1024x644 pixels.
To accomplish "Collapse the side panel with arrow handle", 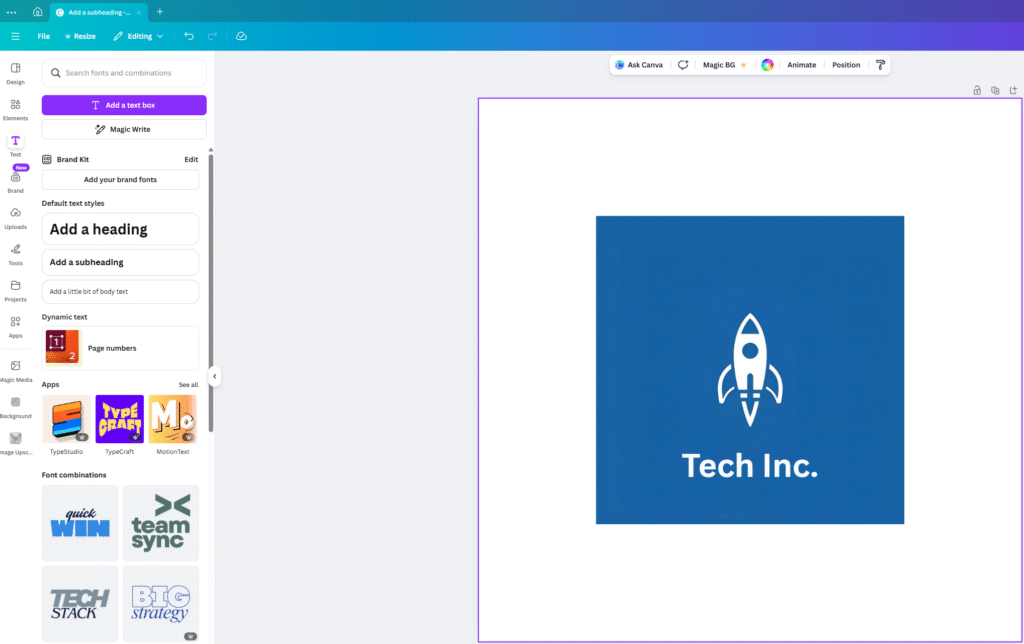I will pyautogui.click(x=214, y=376).
